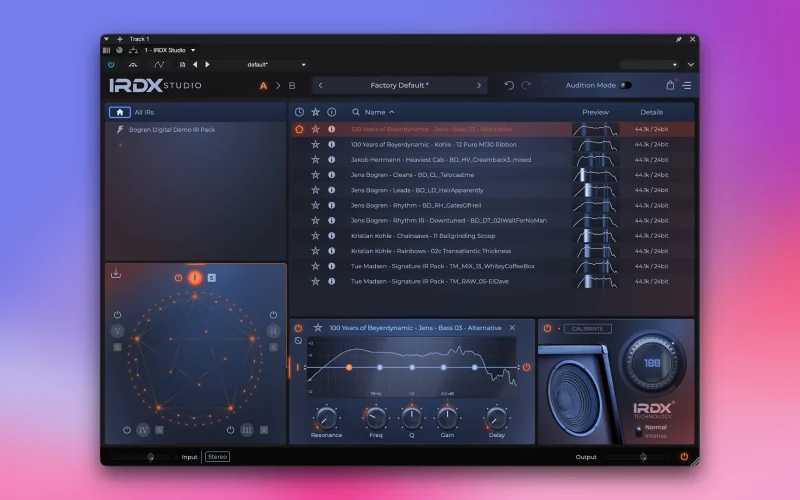This screenshot has width=800, height=500.
Task: Undo the last change
Action: tap(509, 85)
